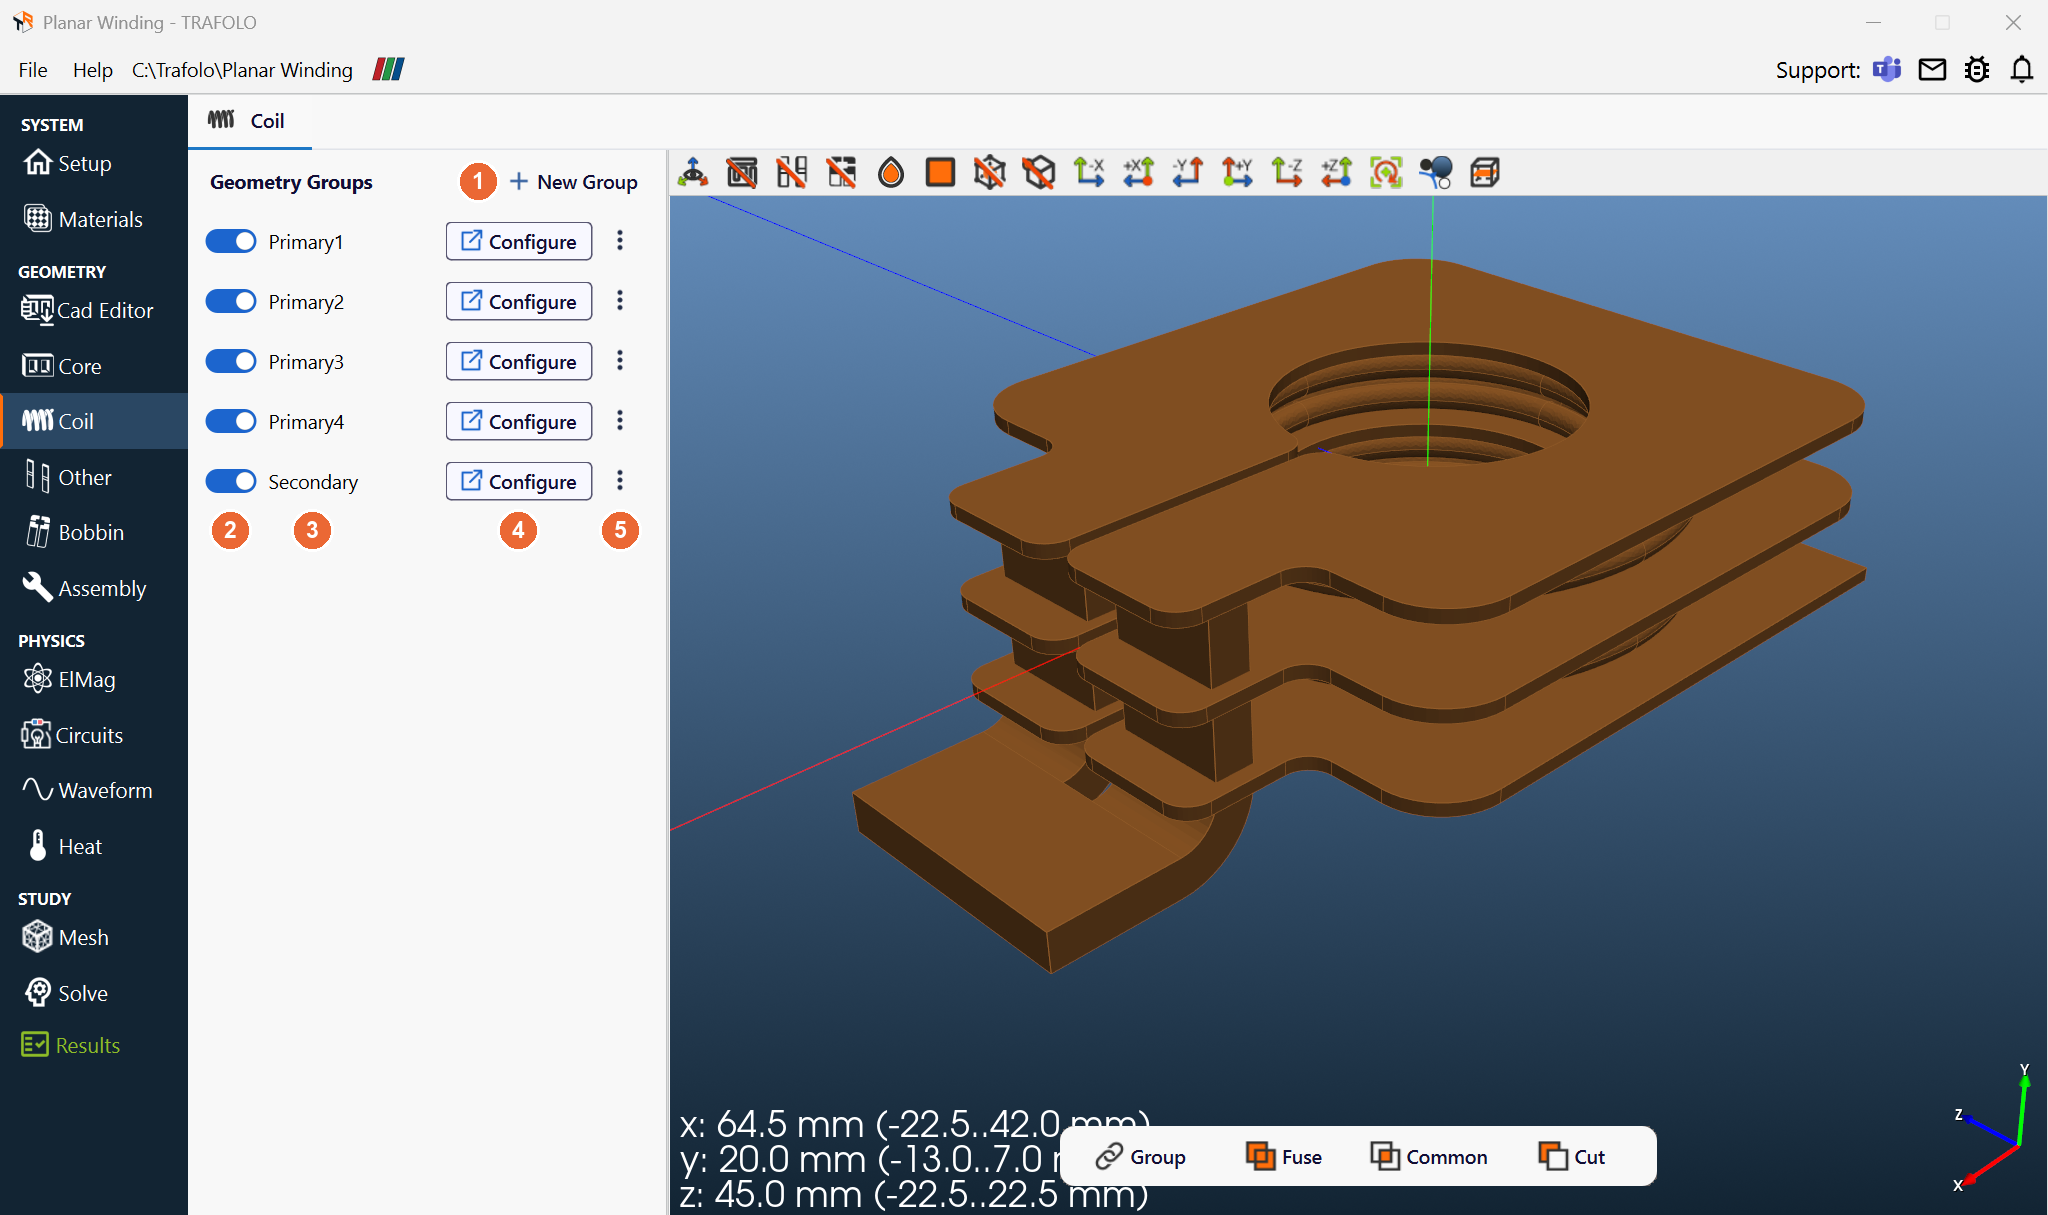The height and width of the screenshot is (1215, 2048).
Task: Click Configure for Secondary
Action: 519,481
